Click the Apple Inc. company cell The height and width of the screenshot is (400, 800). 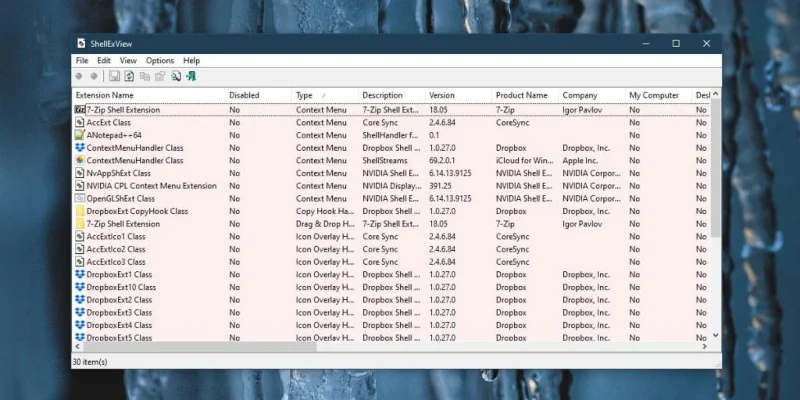580,160
